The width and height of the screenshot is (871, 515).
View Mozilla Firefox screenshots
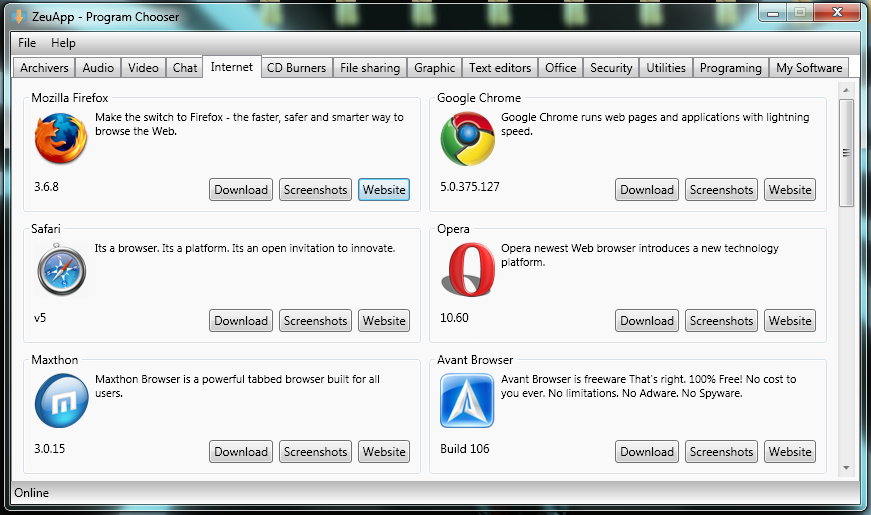[x=316, y=189]
